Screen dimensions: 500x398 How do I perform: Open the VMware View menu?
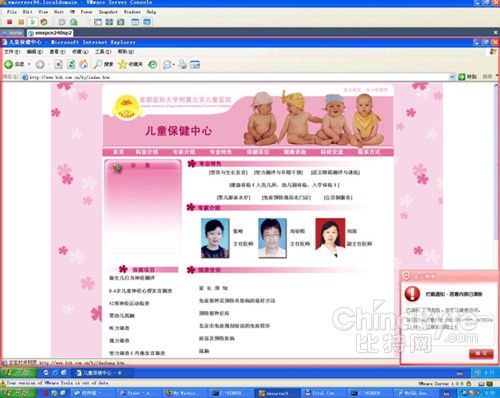(43, 12)
